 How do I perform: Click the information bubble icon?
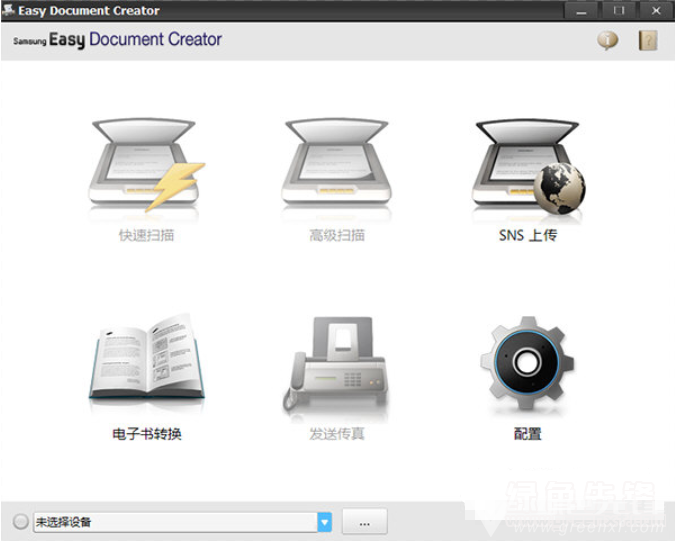(x=607, y=40)
